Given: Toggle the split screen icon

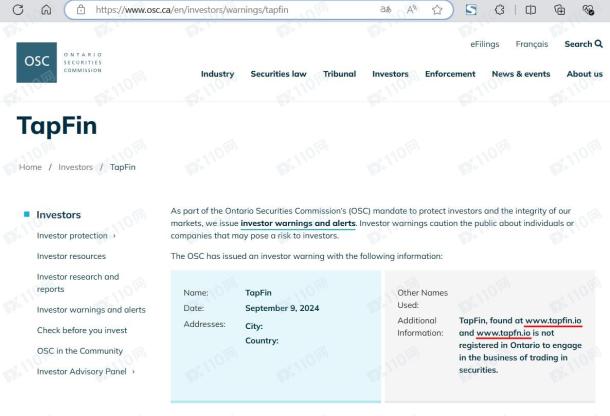Looking at the screenshot, I should [531, 10].
